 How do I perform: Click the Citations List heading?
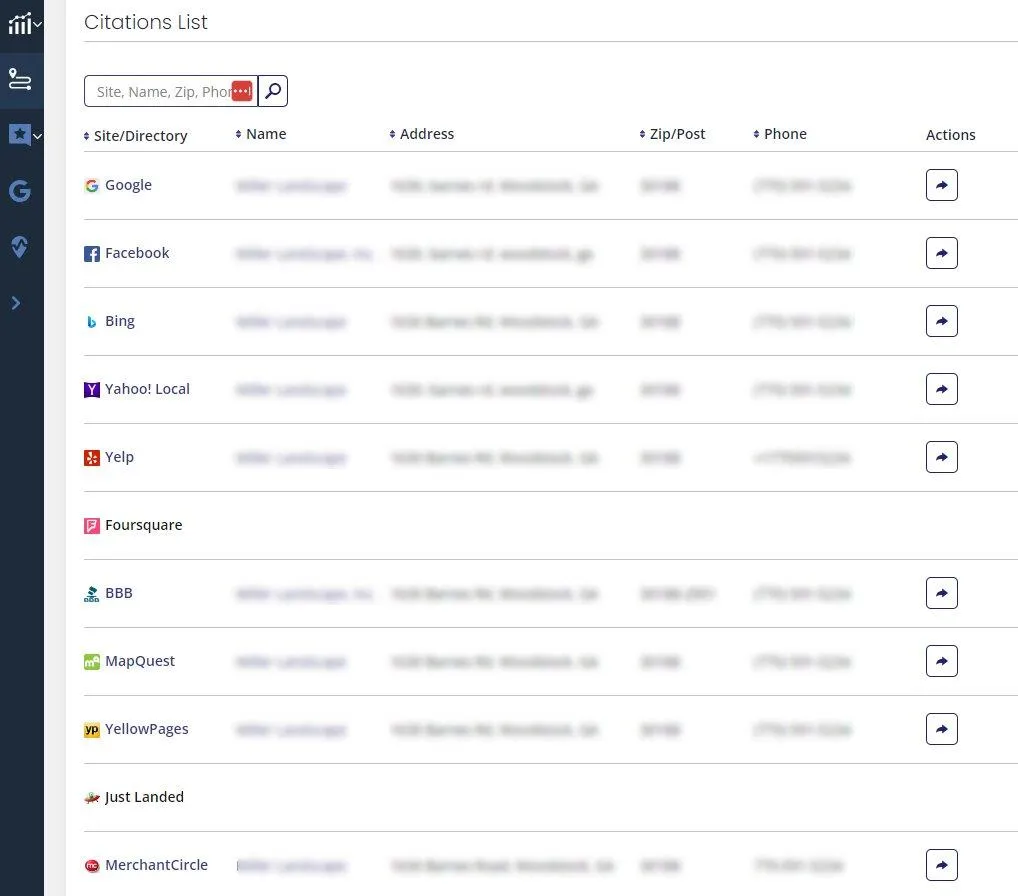tap(146, 22)
